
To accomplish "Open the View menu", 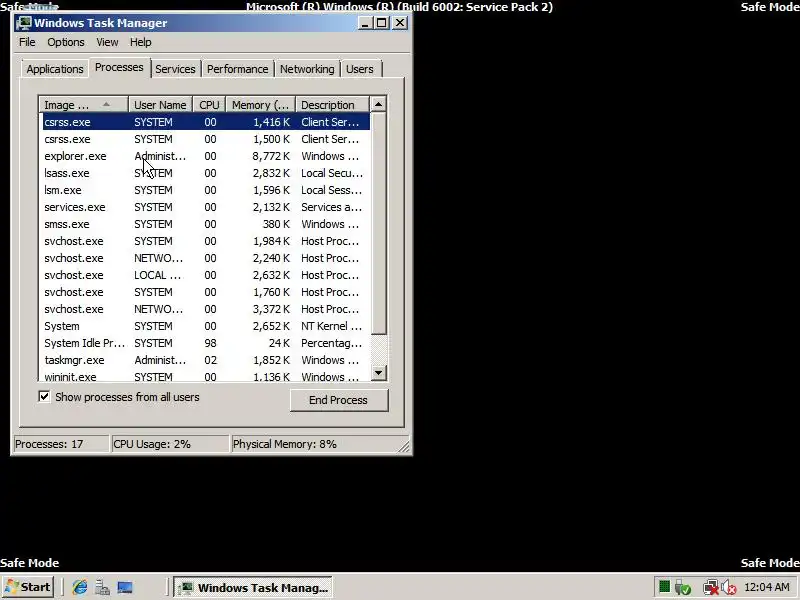I will 107,42.
